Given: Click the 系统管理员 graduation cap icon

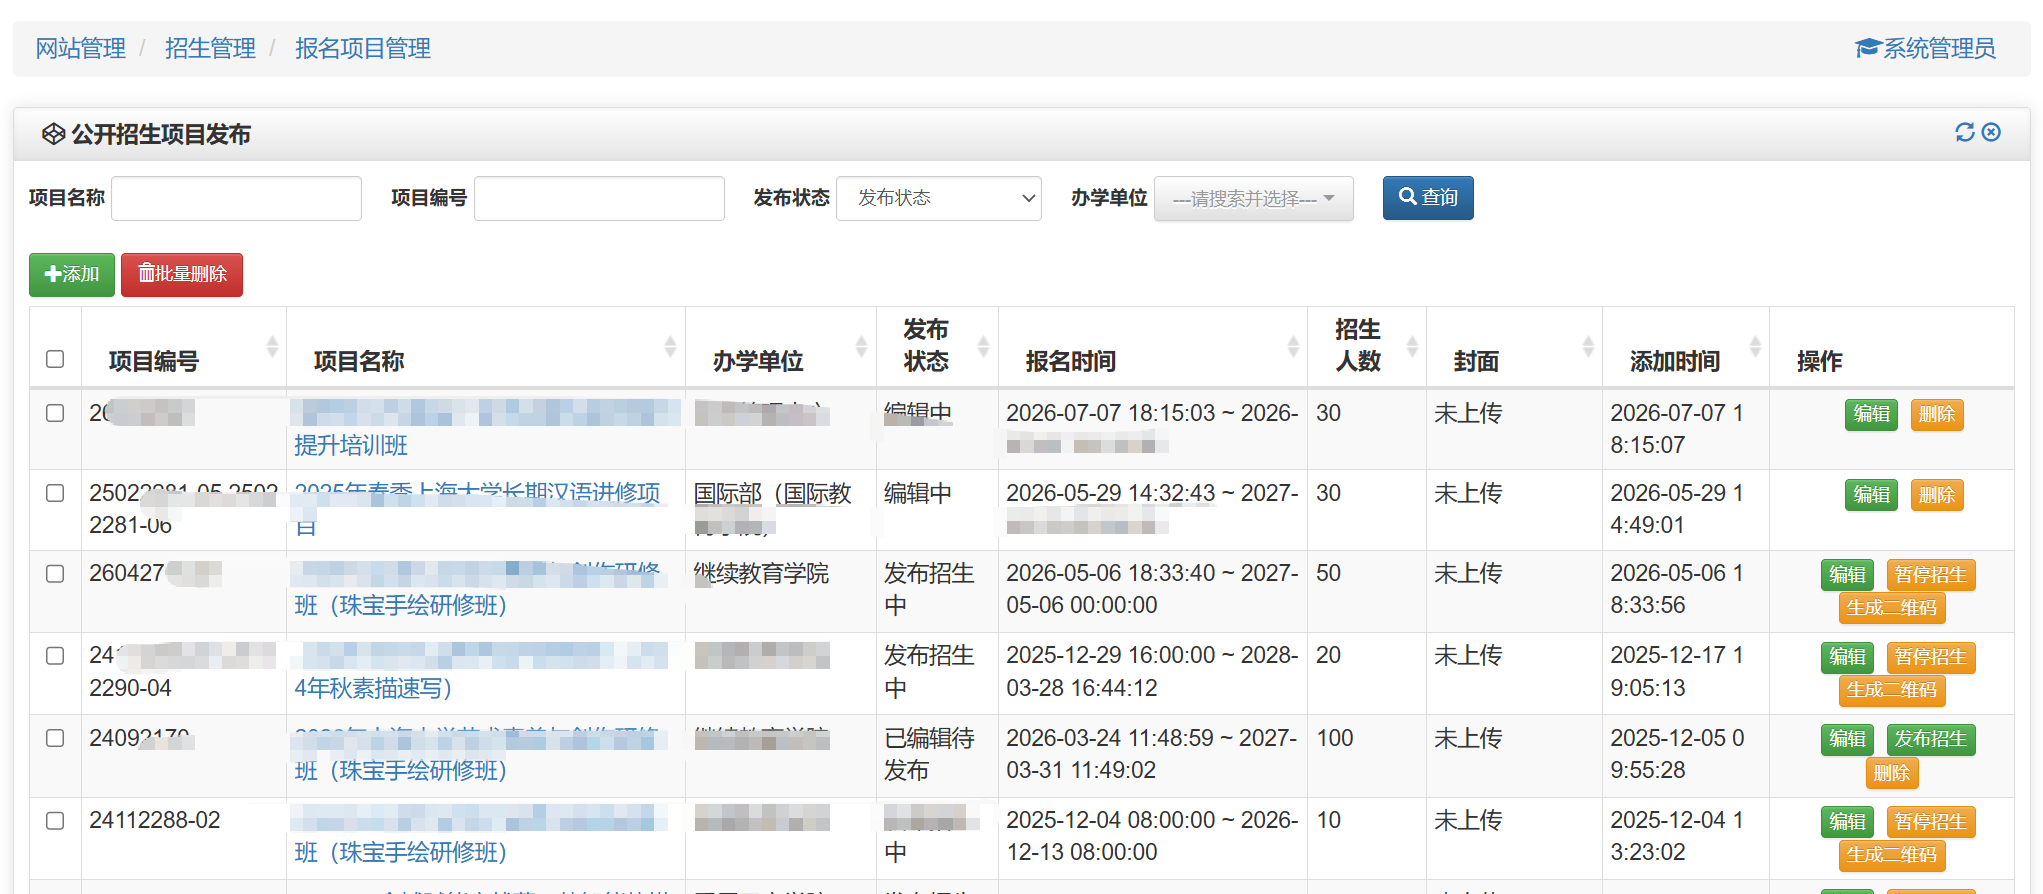Looking at the screenshot, I should point(1868,48).
